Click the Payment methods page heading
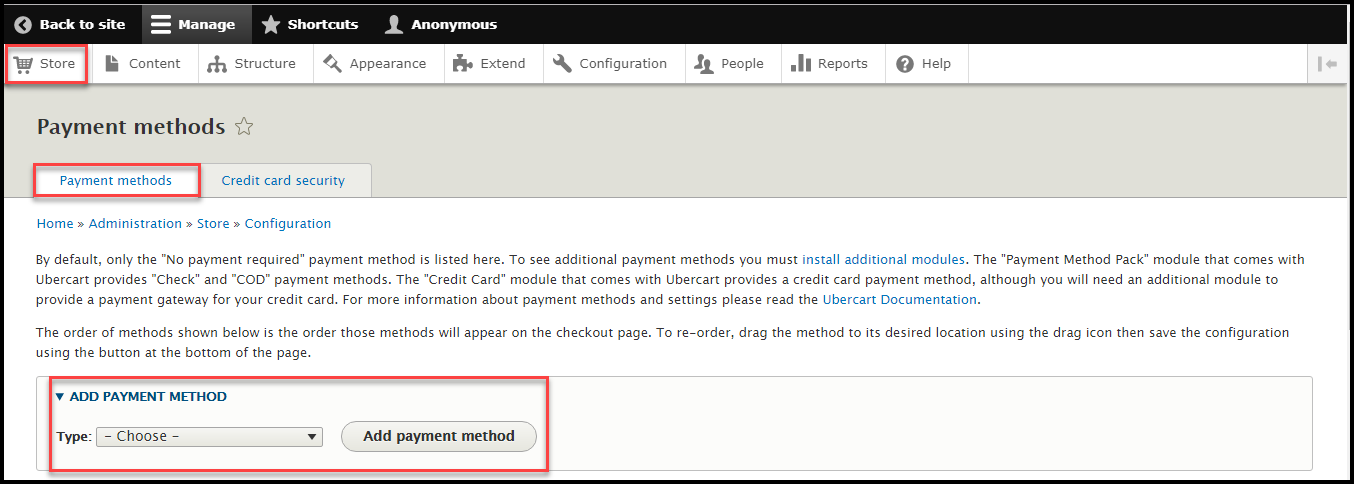The height and width of the screenshot is (484, 1354). tap(131, 127)
